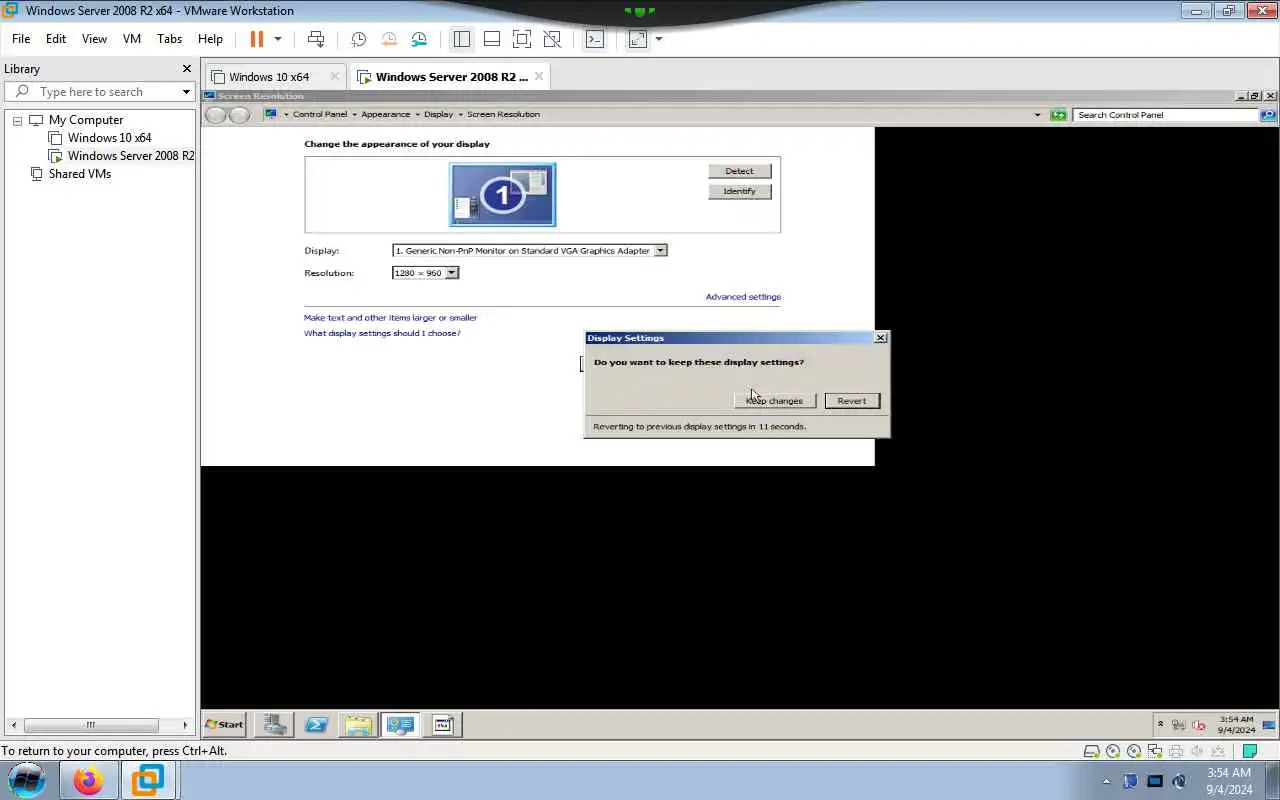Collapse the My Computer tree node
The width and height of the screenshot is (1280, 800).
17,120
